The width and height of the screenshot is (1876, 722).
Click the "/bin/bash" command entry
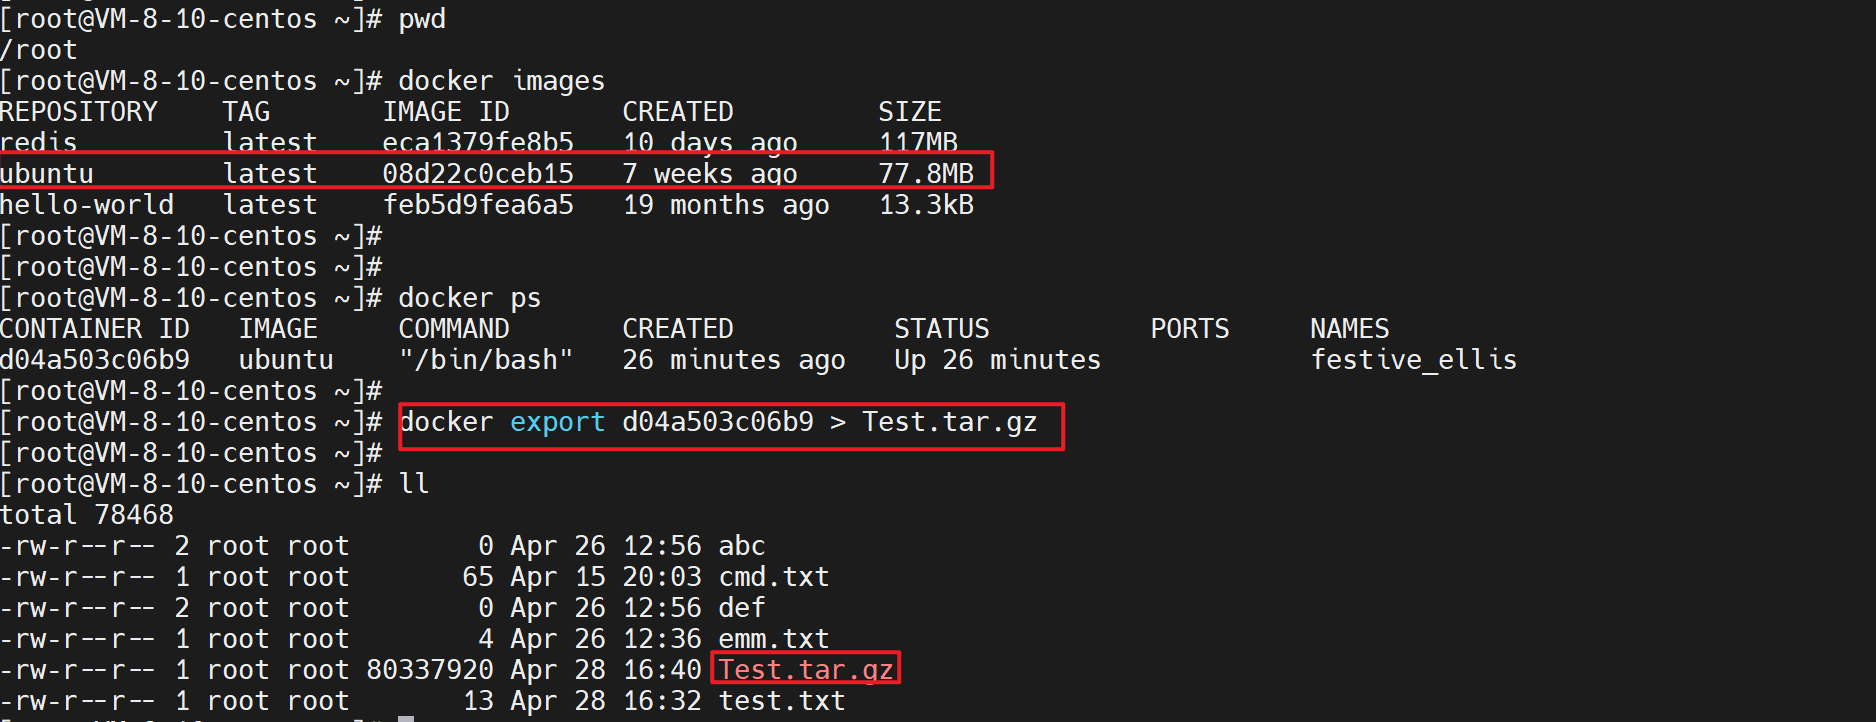486,360
